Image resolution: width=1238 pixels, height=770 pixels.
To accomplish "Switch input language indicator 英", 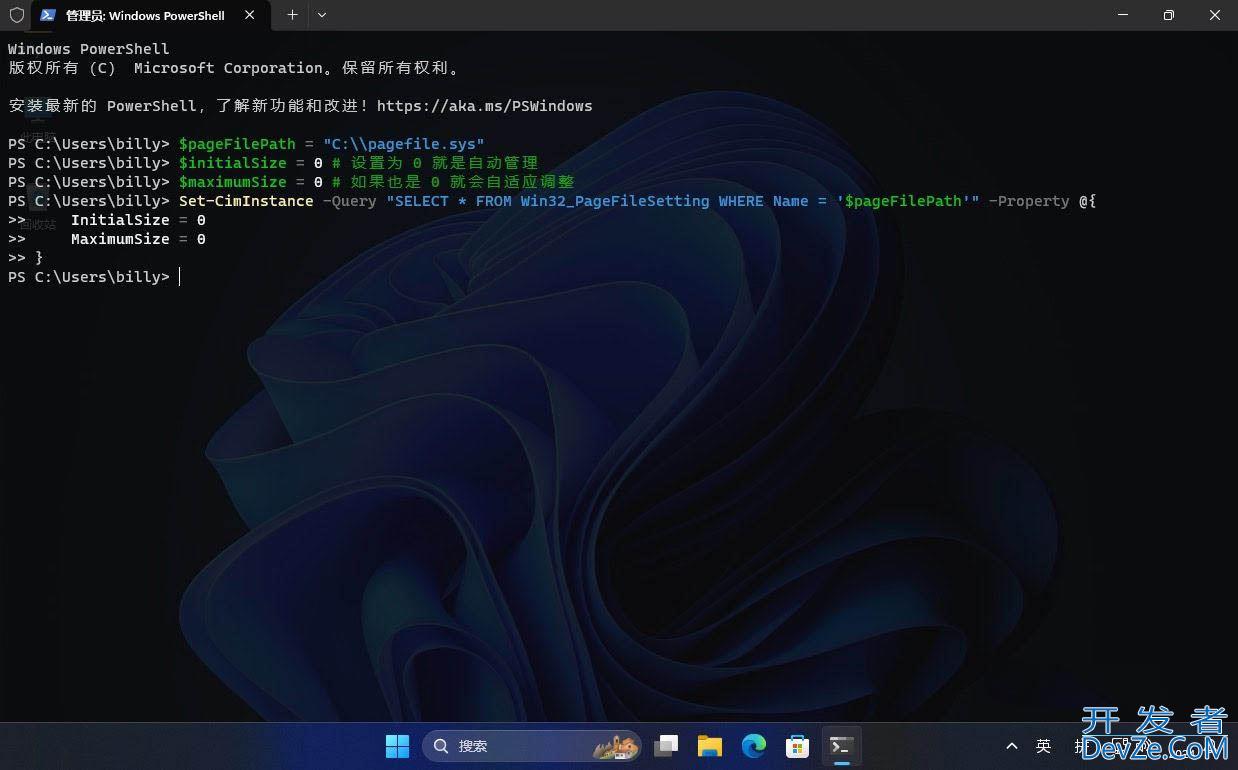I will pos(1044,746).
